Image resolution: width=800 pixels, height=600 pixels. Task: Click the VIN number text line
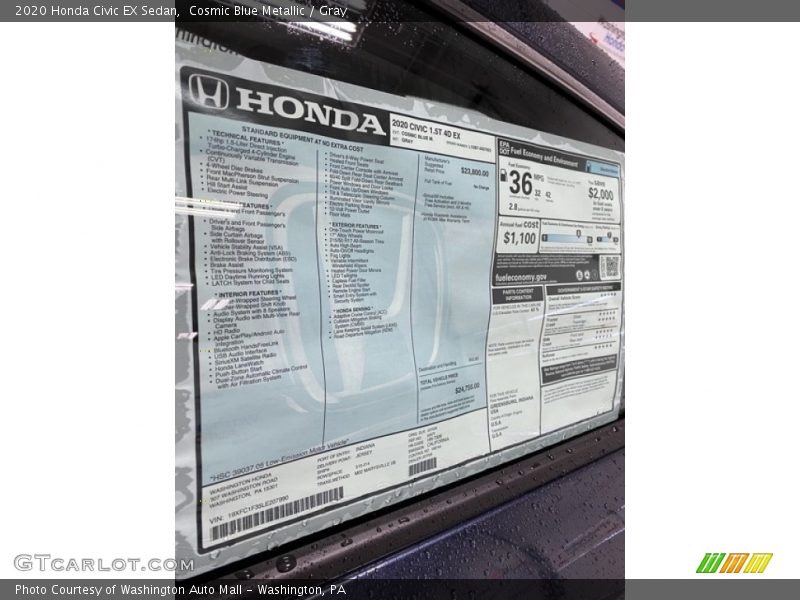tap(249, 509)
